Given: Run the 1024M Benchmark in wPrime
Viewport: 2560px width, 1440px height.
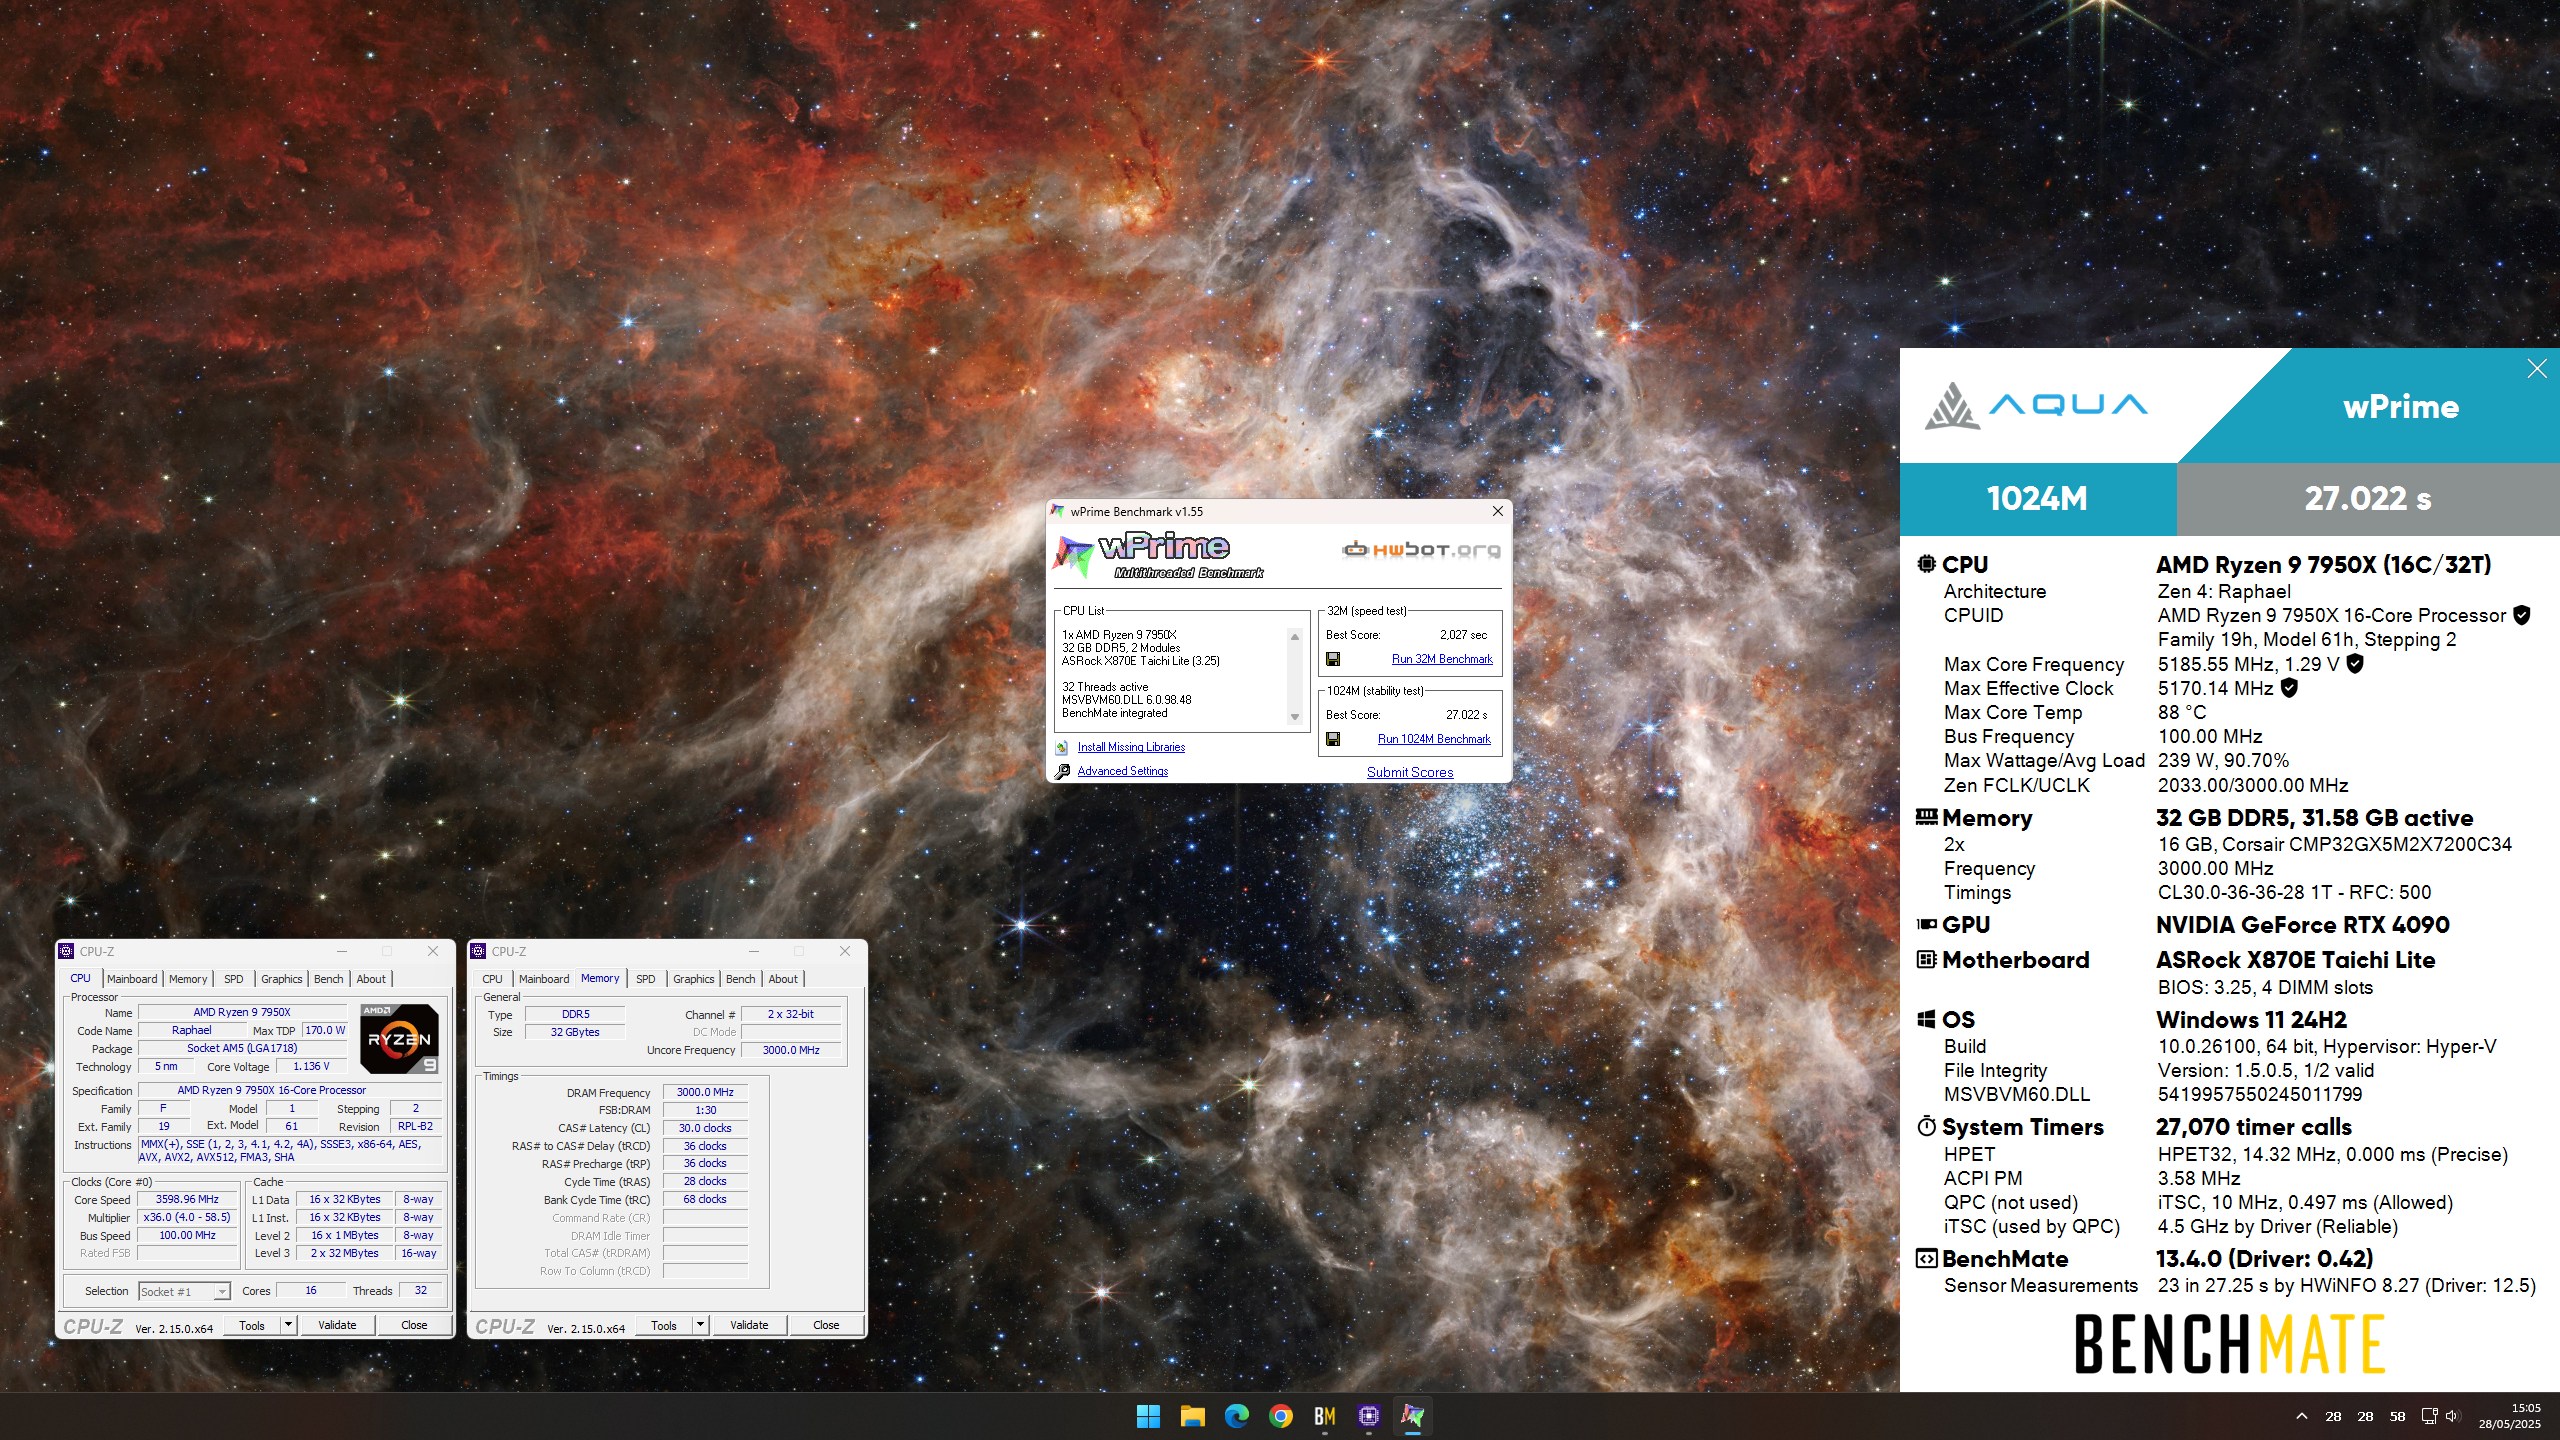Looking at the screenshot, I should 1434,739.
